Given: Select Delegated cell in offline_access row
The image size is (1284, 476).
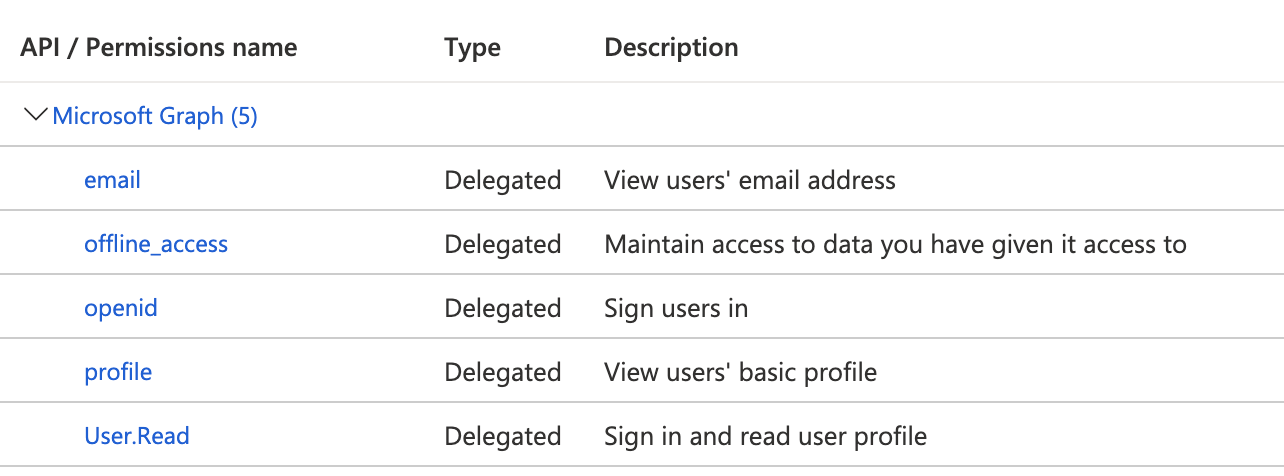Looking at the screenshot, I should (503, 244).
